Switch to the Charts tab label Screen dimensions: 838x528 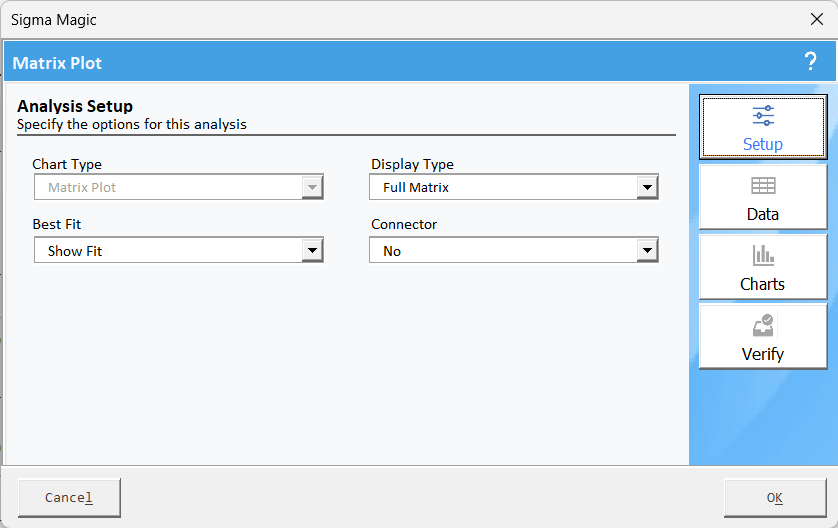pos(763,284)
